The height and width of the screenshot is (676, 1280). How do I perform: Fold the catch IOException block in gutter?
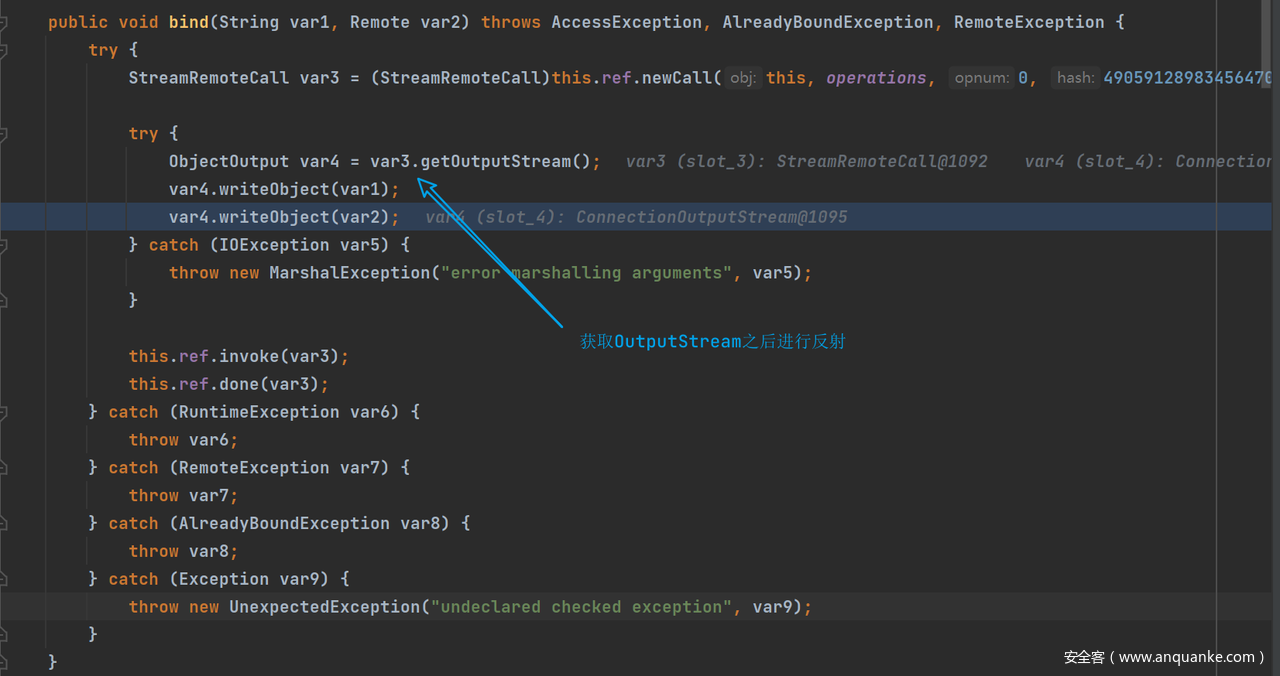click(x=4, y=245)
